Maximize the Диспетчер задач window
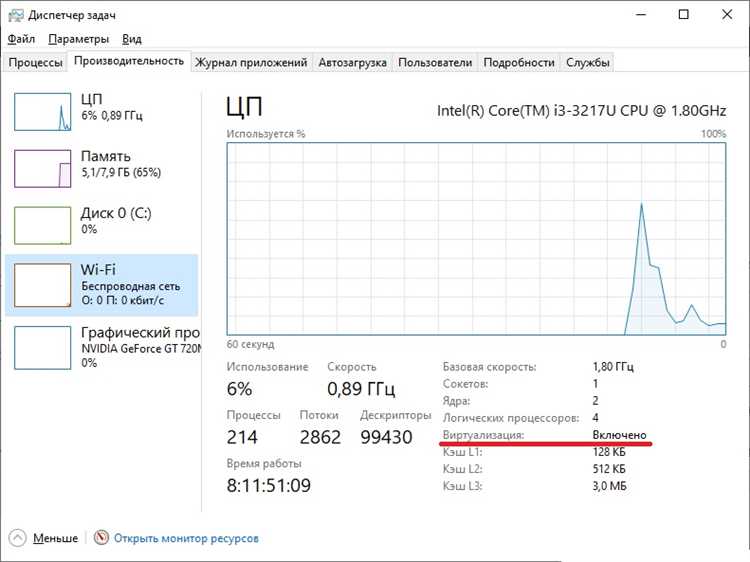The height and width of the screenshot is (562, 750). point(684,15)
